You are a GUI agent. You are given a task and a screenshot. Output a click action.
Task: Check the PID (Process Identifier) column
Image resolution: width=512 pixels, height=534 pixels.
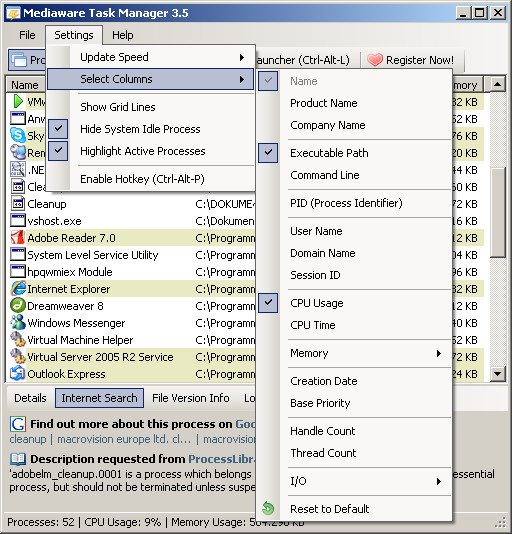354,203
